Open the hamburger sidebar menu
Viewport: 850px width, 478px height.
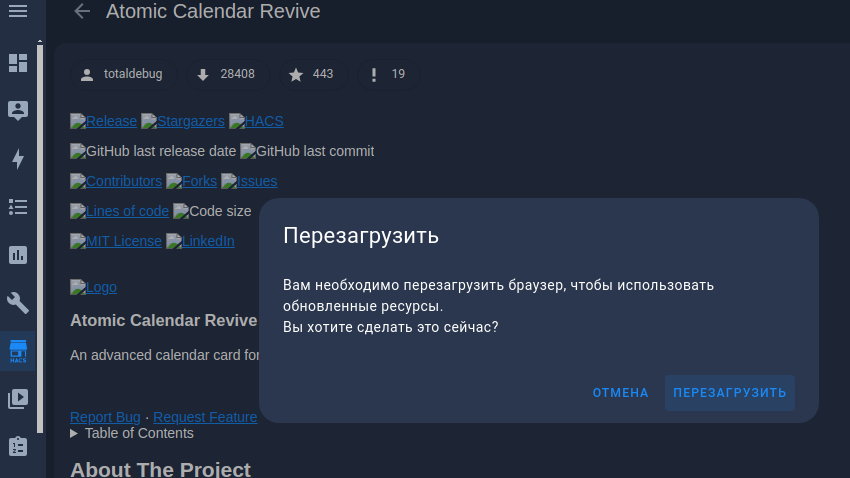click(x=18, y=11)
